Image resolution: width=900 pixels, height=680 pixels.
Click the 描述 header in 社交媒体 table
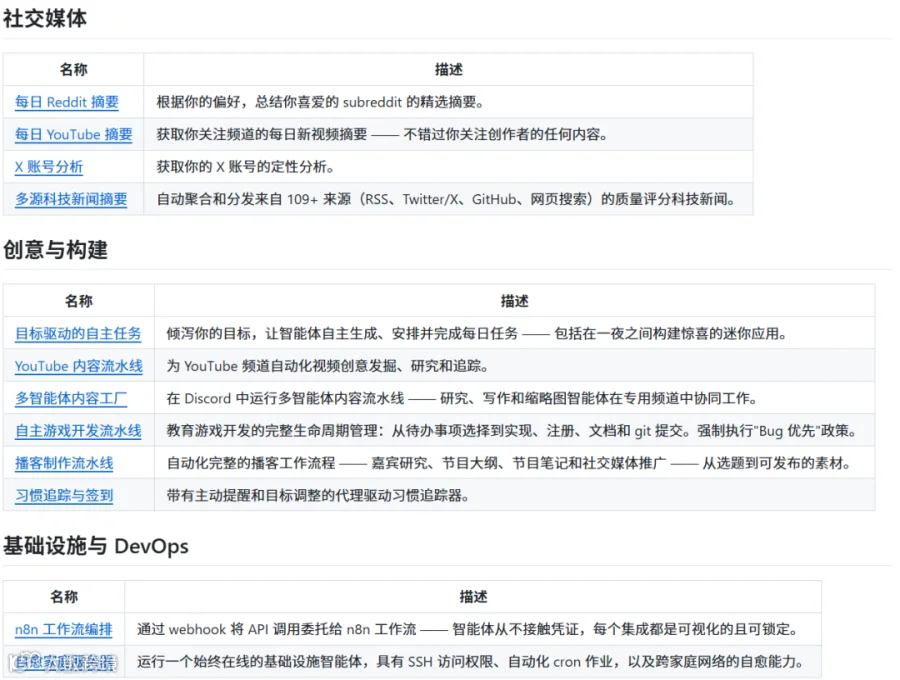coord(448,69)
